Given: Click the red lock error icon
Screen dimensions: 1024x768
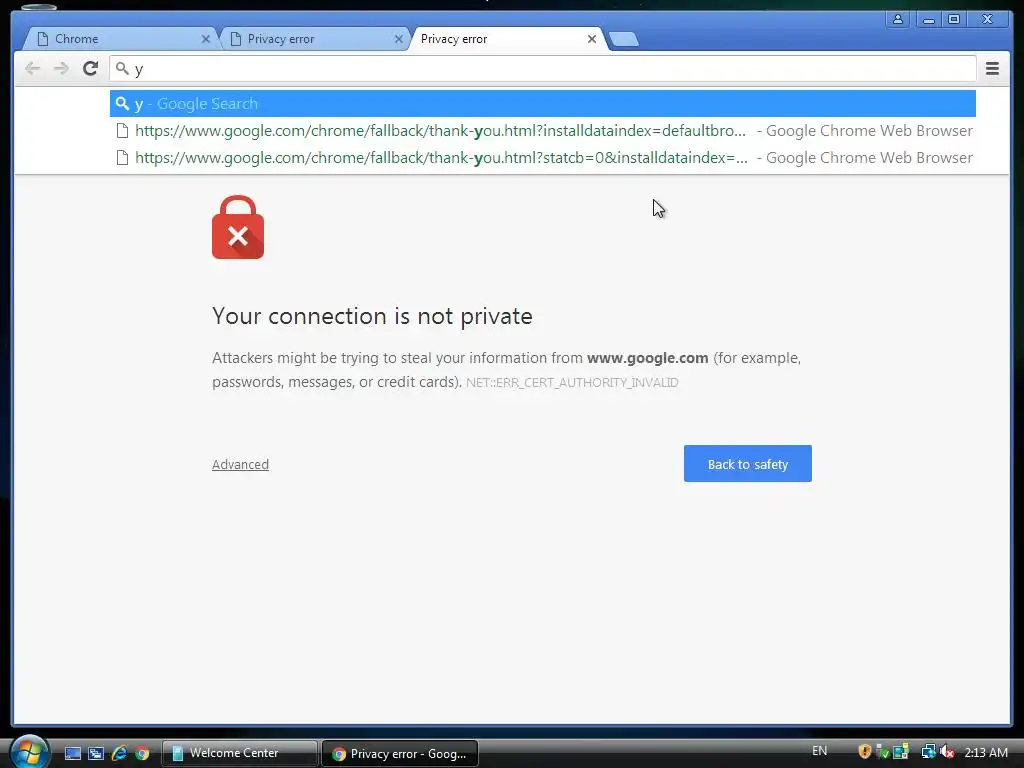Looking at the screenshot, I should [x=238, y=227].
